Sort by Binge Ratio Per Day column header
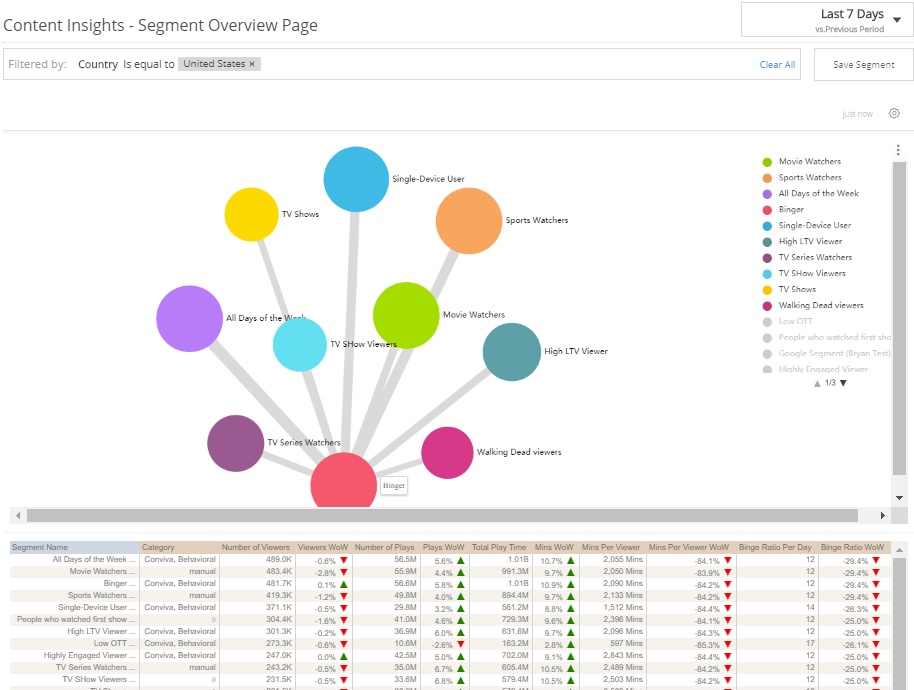This screenshot has width=914, height=690. pos(775,547)
